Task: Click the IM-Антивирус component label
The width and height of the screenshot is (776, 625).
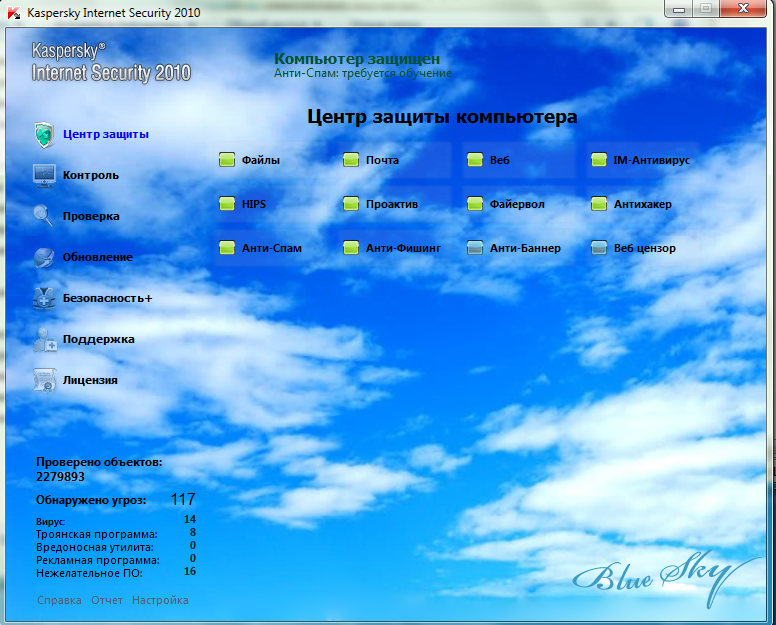Action: [x=651, y=160]
